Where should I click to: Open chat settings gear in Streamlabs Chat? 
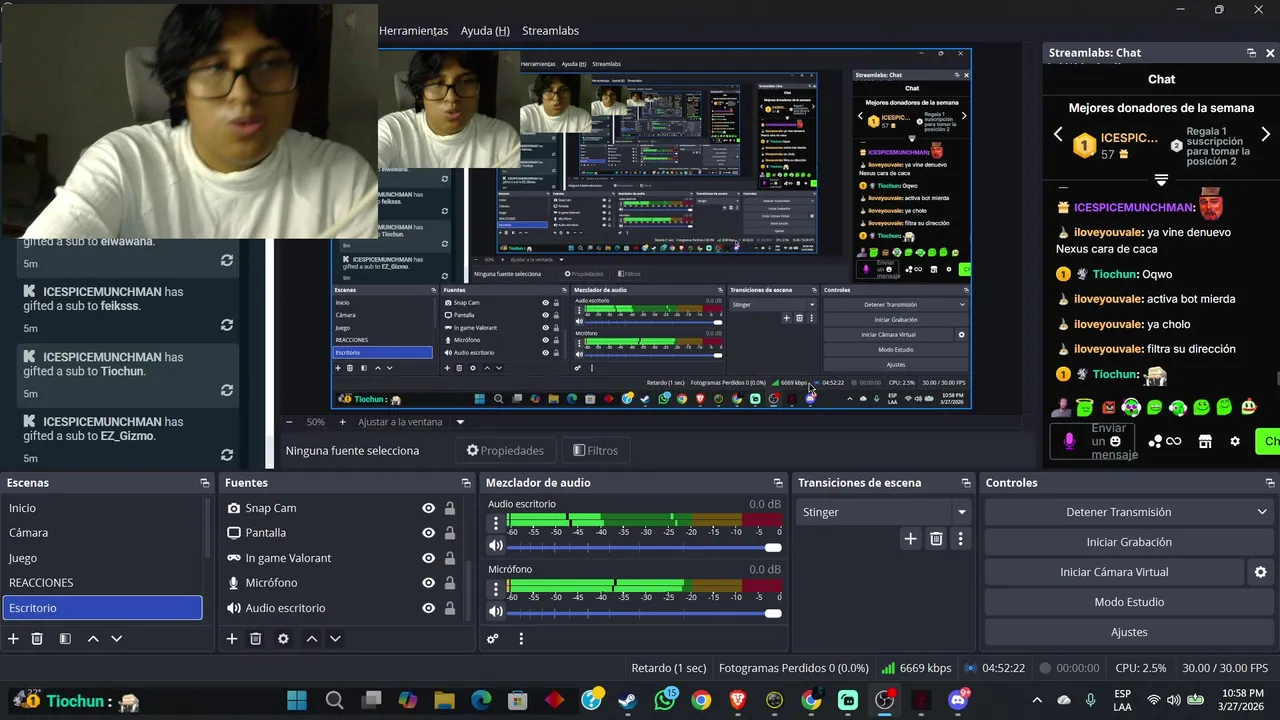(x=1235, y=441)
